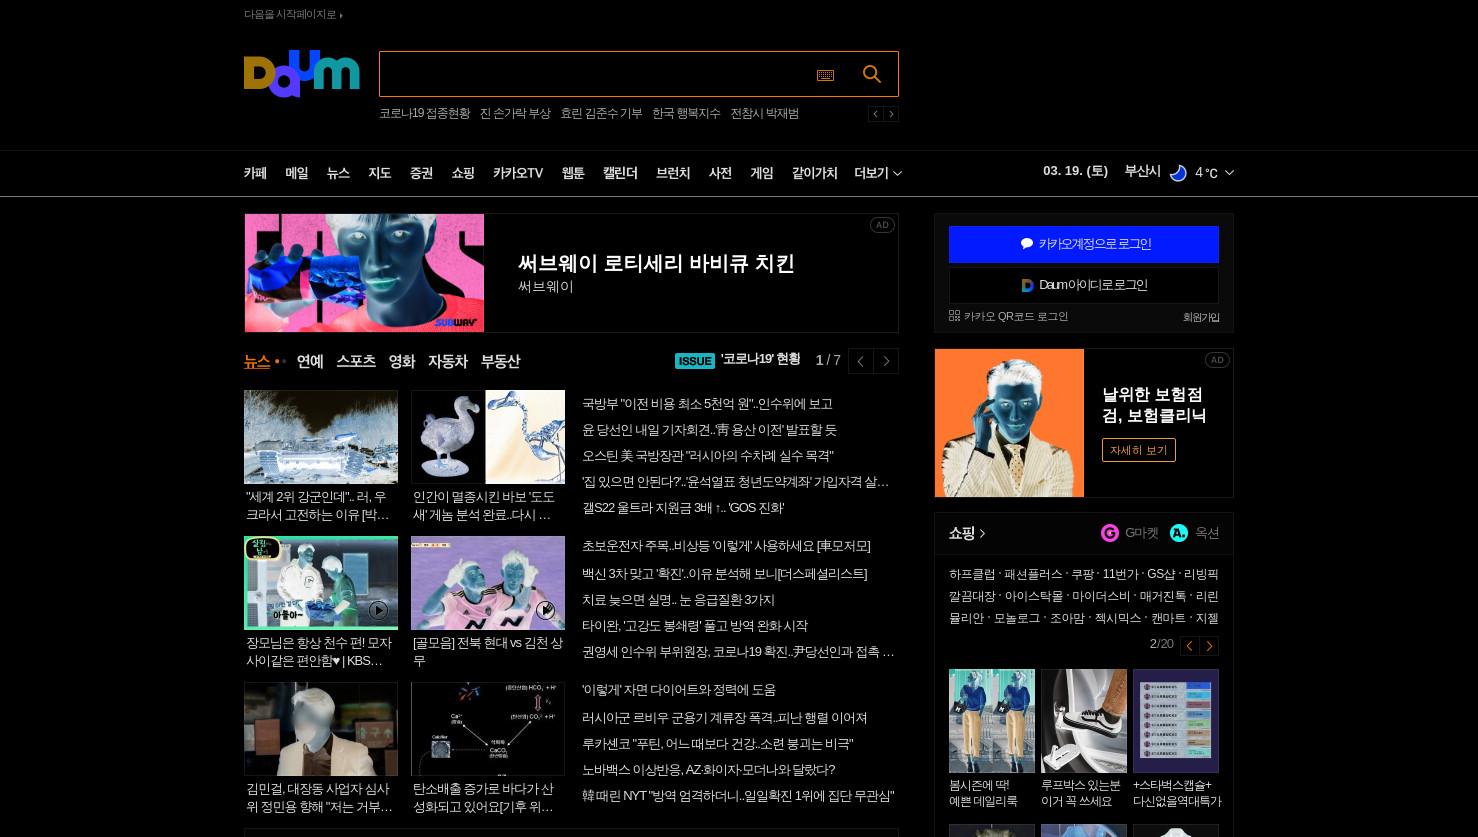Expand the 더보기 menu
This screenshot has width=1478, height=837.
tap(878, 173)
